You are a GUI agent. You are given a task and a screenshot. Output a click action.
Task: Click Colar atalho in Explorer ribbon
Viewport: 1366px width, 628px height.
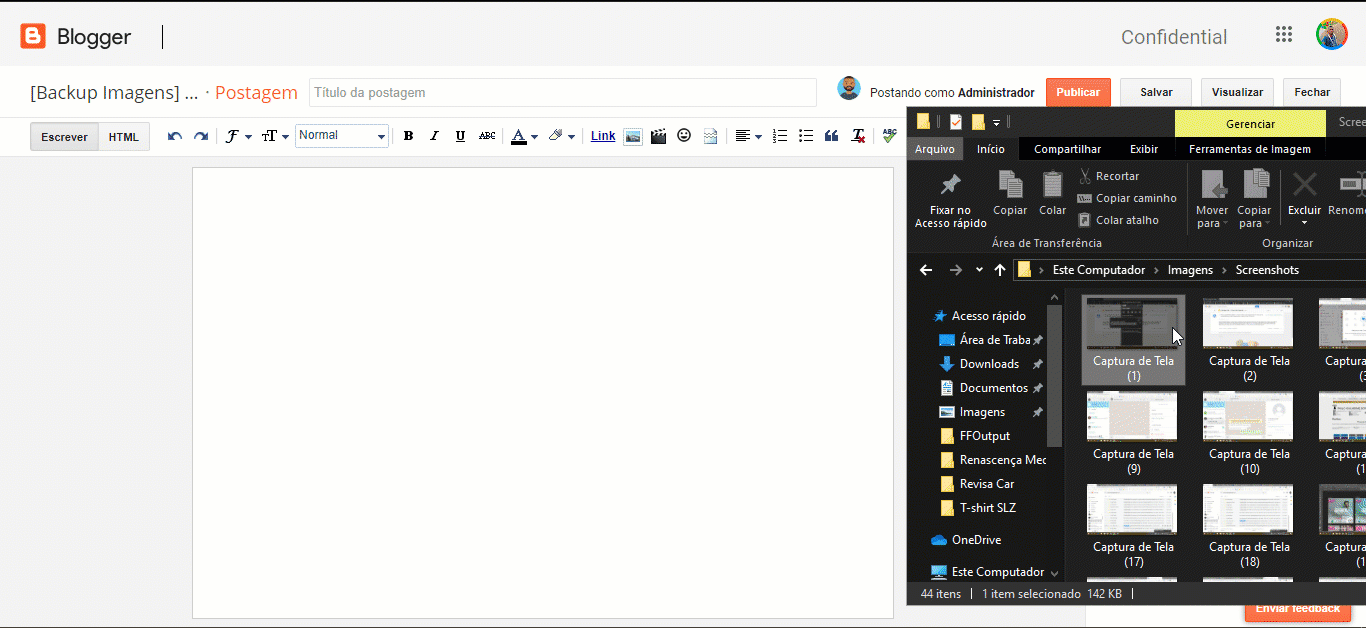click(1118, 220)
